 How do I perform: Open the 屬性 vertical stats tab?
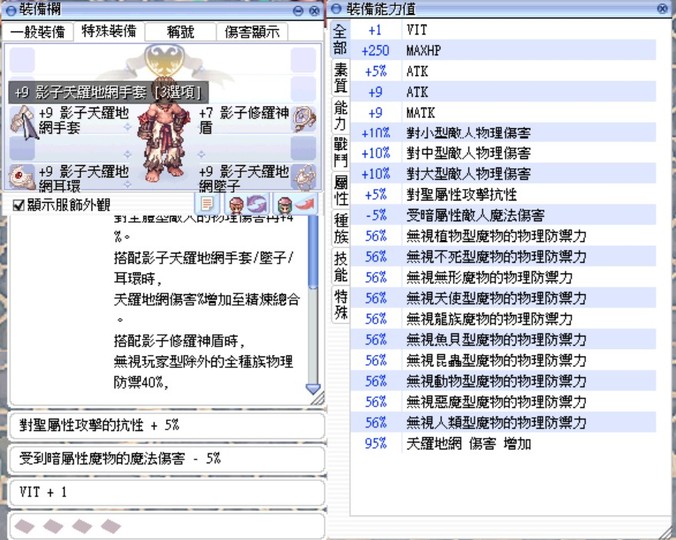pos(340,190)
